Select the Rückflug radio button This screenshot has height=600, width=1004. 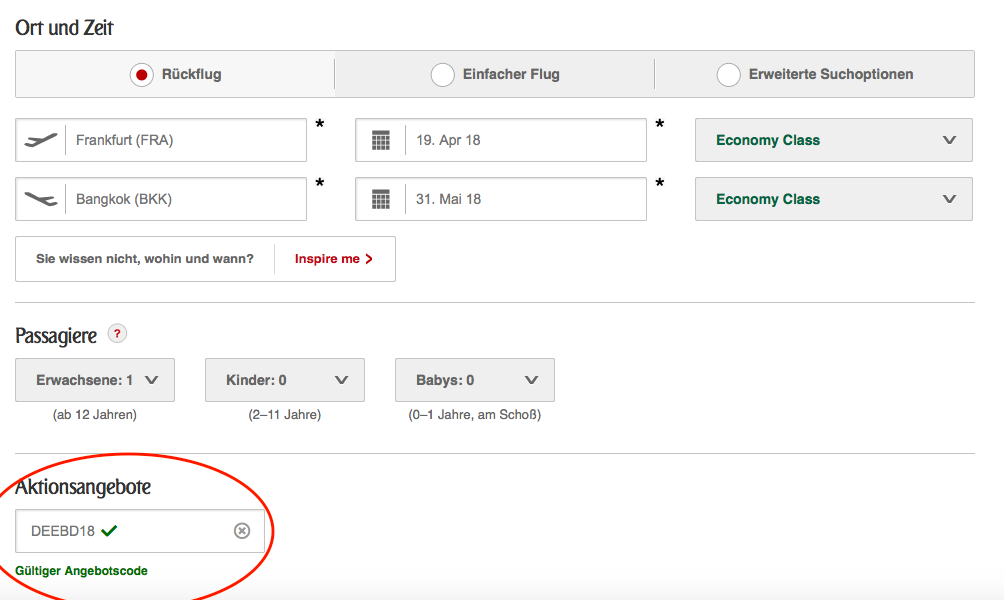click(x=142, y=75)
